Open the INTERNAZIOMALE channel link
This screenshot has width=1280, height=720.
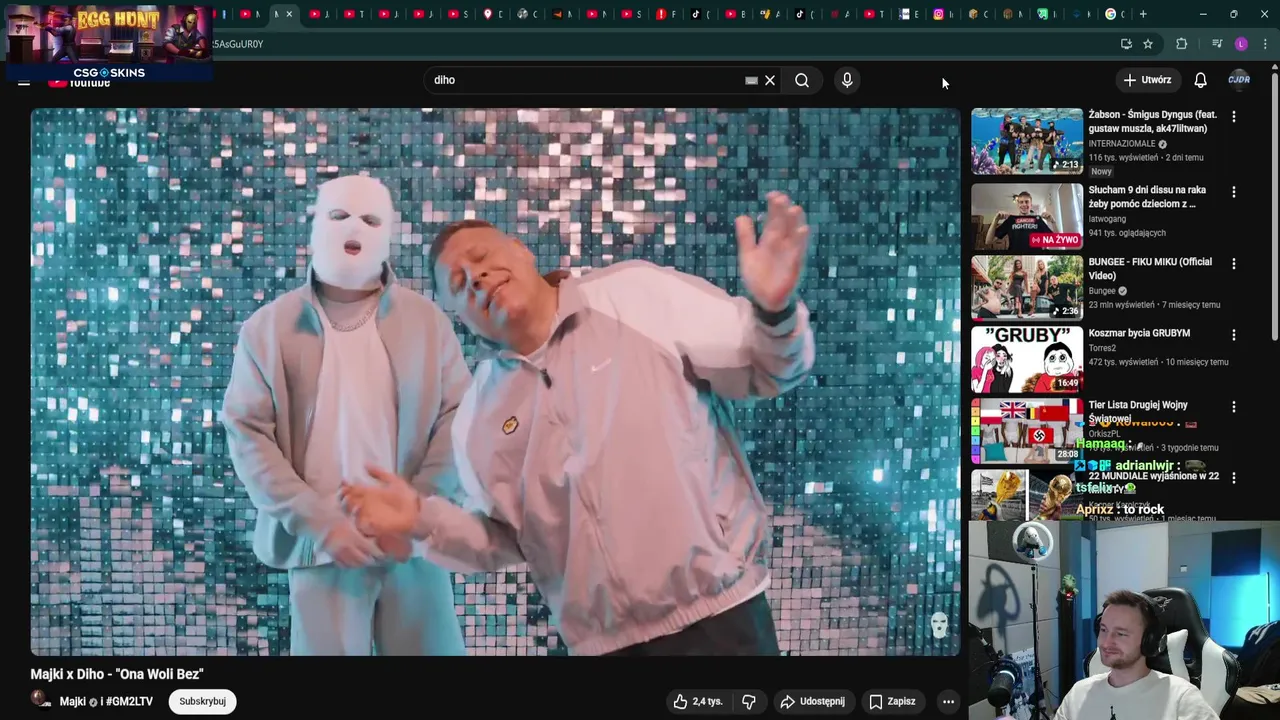tap(1122, 144)
